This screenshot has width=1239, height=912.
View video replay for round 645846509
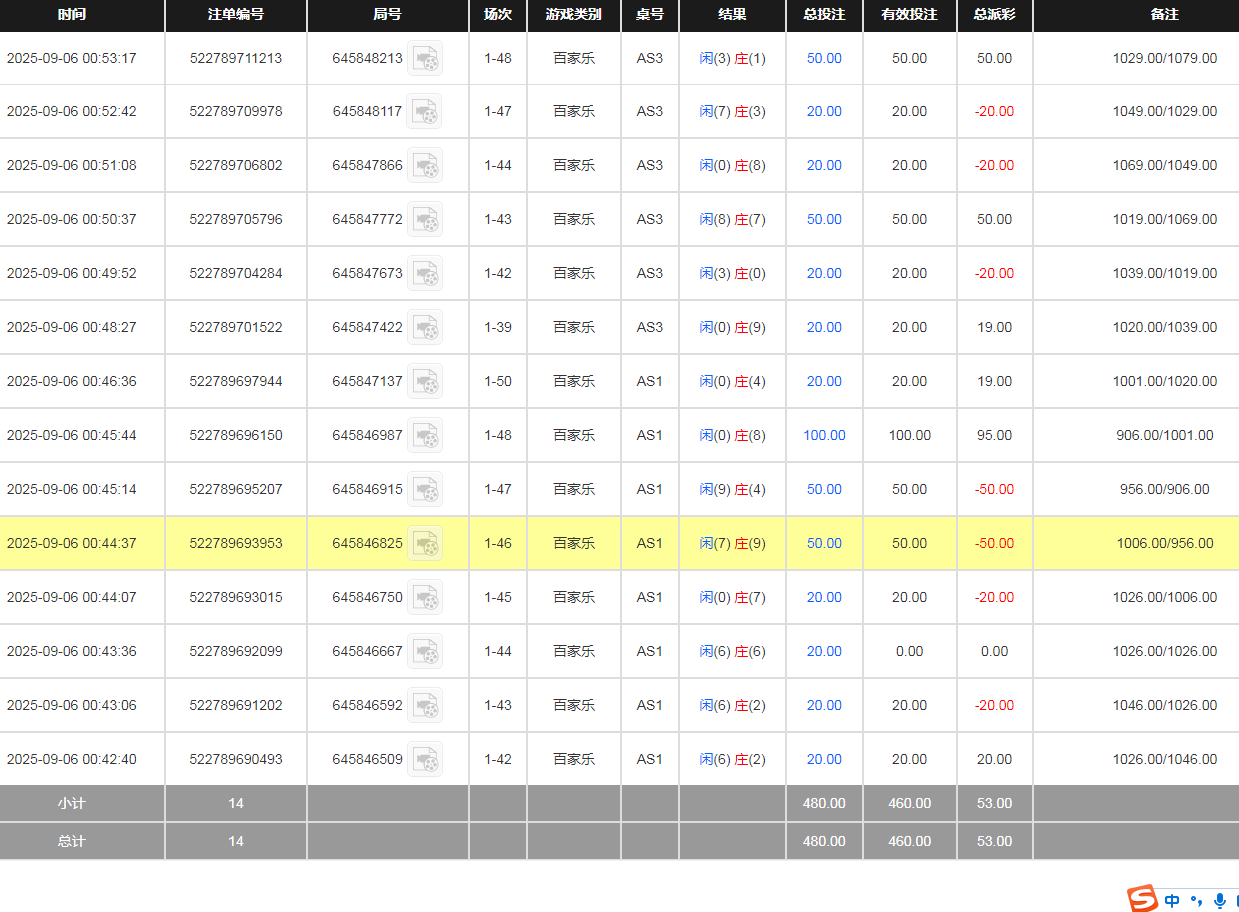point(425,760)
